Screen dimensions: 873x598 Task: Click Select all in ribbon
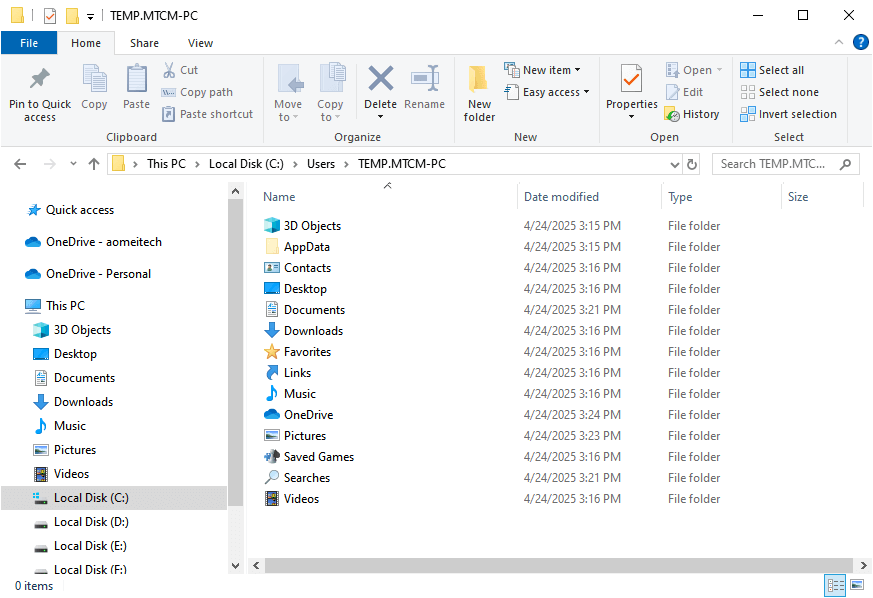tap(772, 70)
